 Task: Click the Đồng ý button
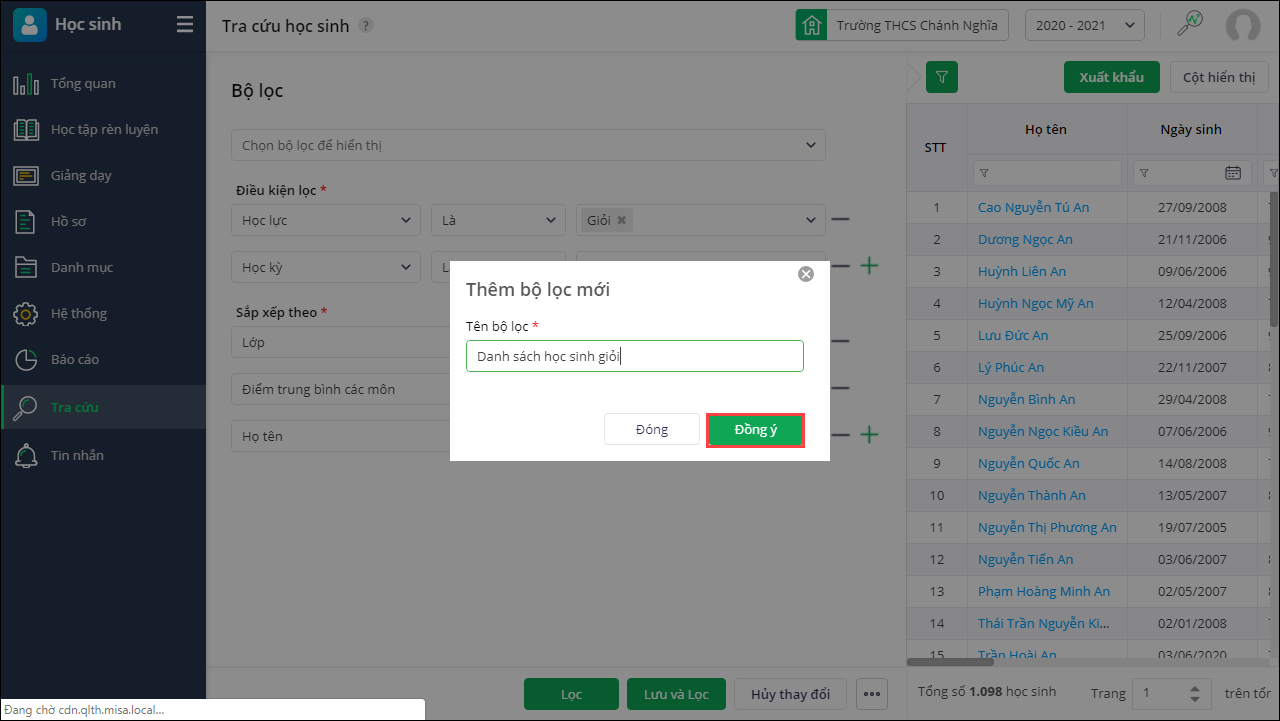(x=755, y=430)
